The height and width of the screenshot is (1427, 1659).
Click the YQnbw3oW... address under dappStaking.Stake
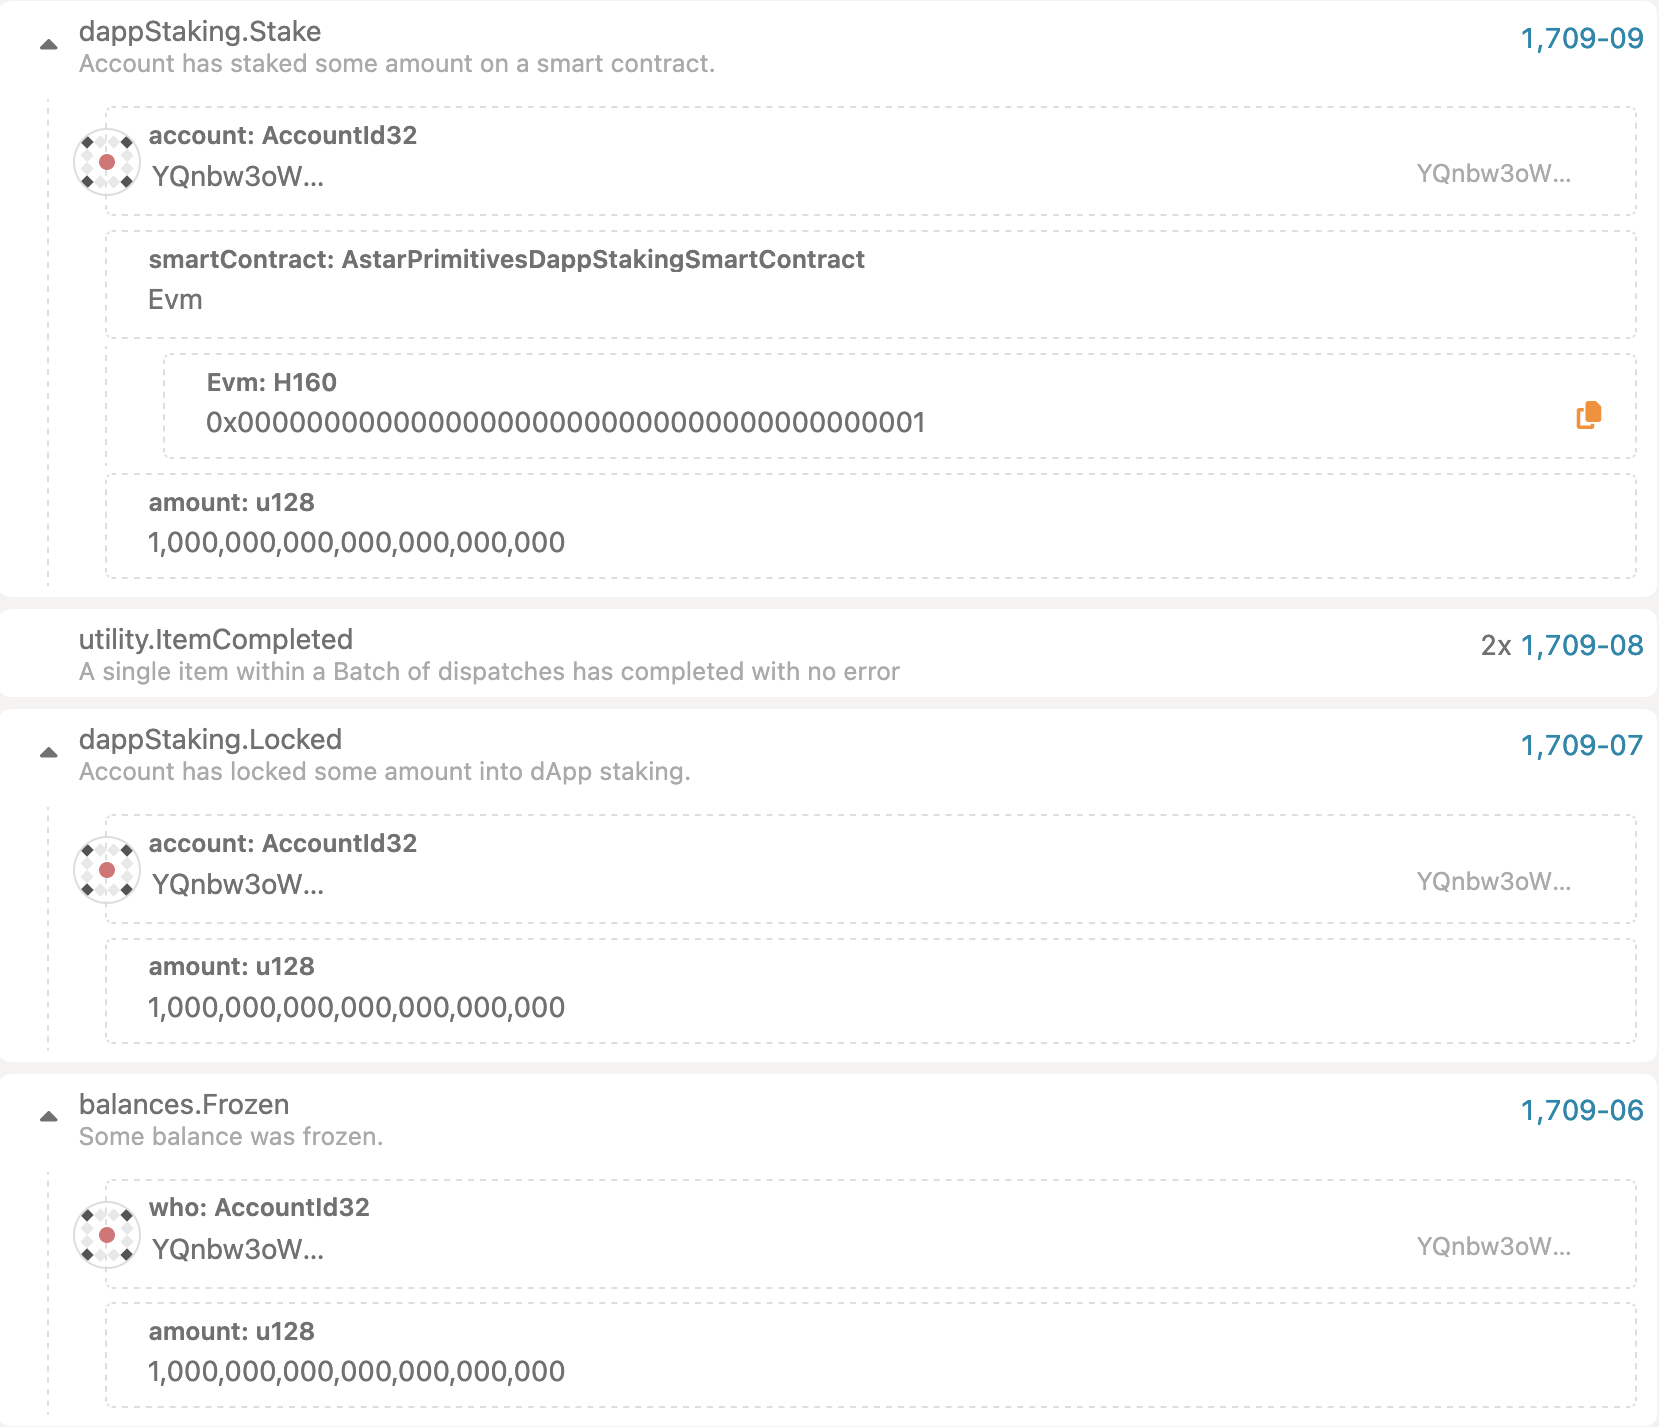click(x=238, y=177)
